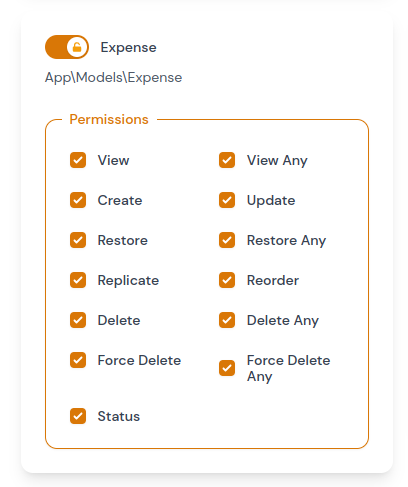Image resolution: width=408 pixels, height=487 pixels.
Task: Uncheck the Restore permission
Action: [x=78, y=240]
